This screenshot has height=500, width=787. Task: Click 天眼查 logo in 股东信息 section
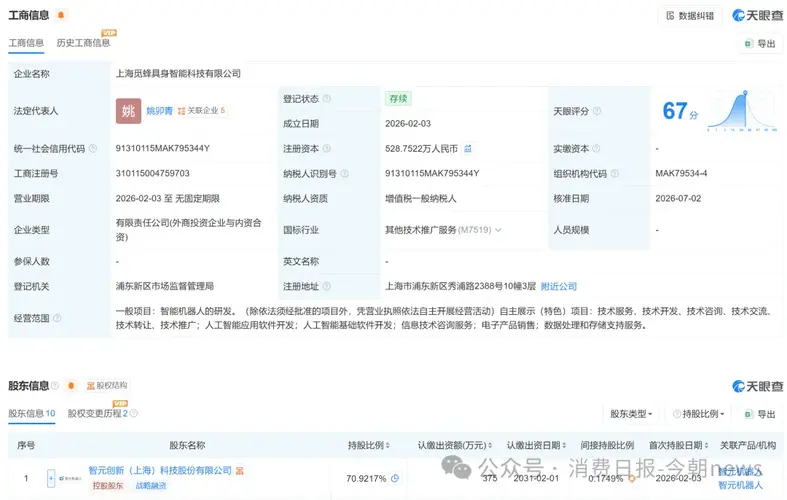pyautogui.click(x=757, y=387)
